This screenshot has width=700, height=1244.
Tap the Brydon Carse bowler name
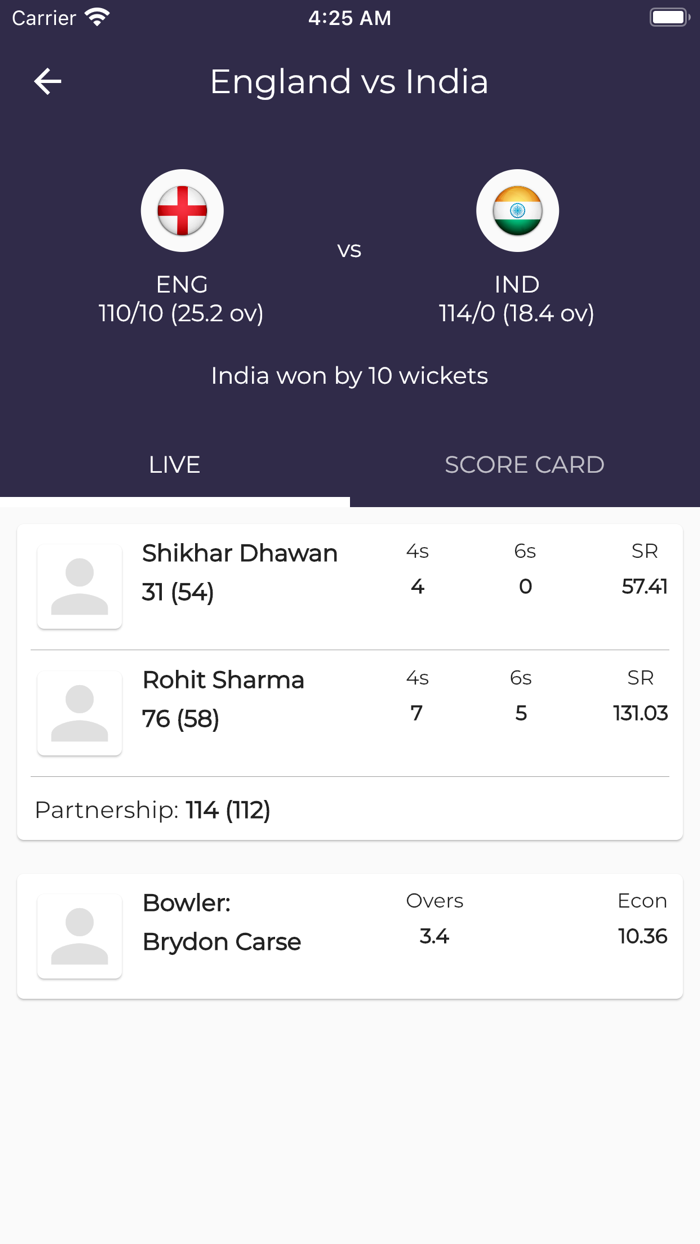point(222,942)
